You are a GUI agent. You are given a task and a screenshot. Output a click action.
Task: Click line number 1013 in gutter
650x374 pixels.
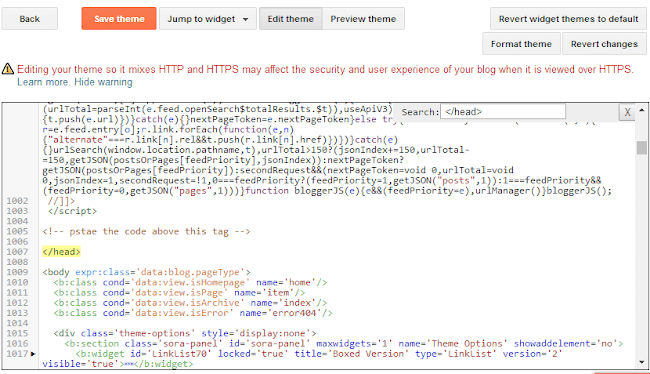17,313
